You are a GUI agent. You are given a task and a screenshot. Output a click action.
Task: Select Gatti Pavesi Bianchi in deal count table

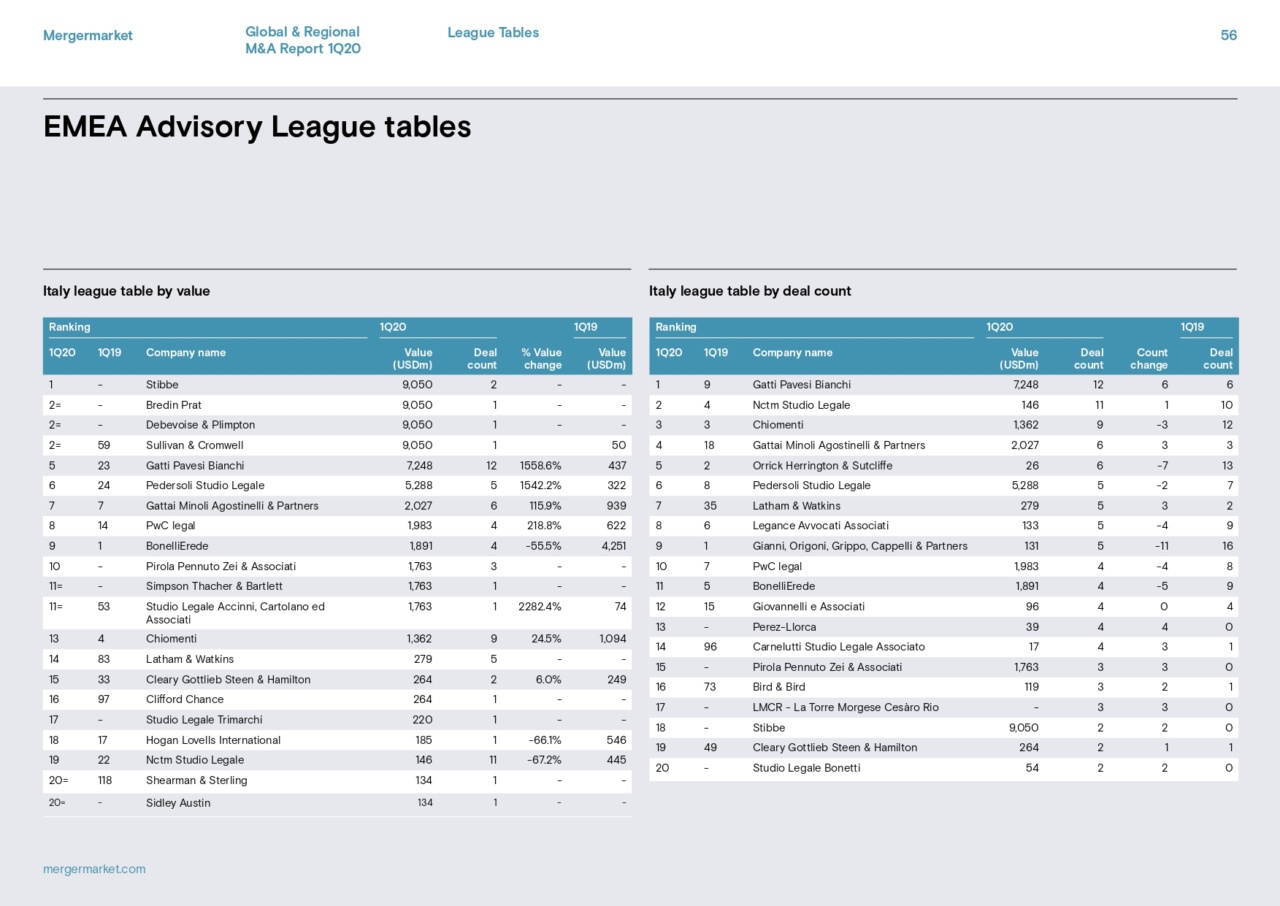(x=802, y=385)
